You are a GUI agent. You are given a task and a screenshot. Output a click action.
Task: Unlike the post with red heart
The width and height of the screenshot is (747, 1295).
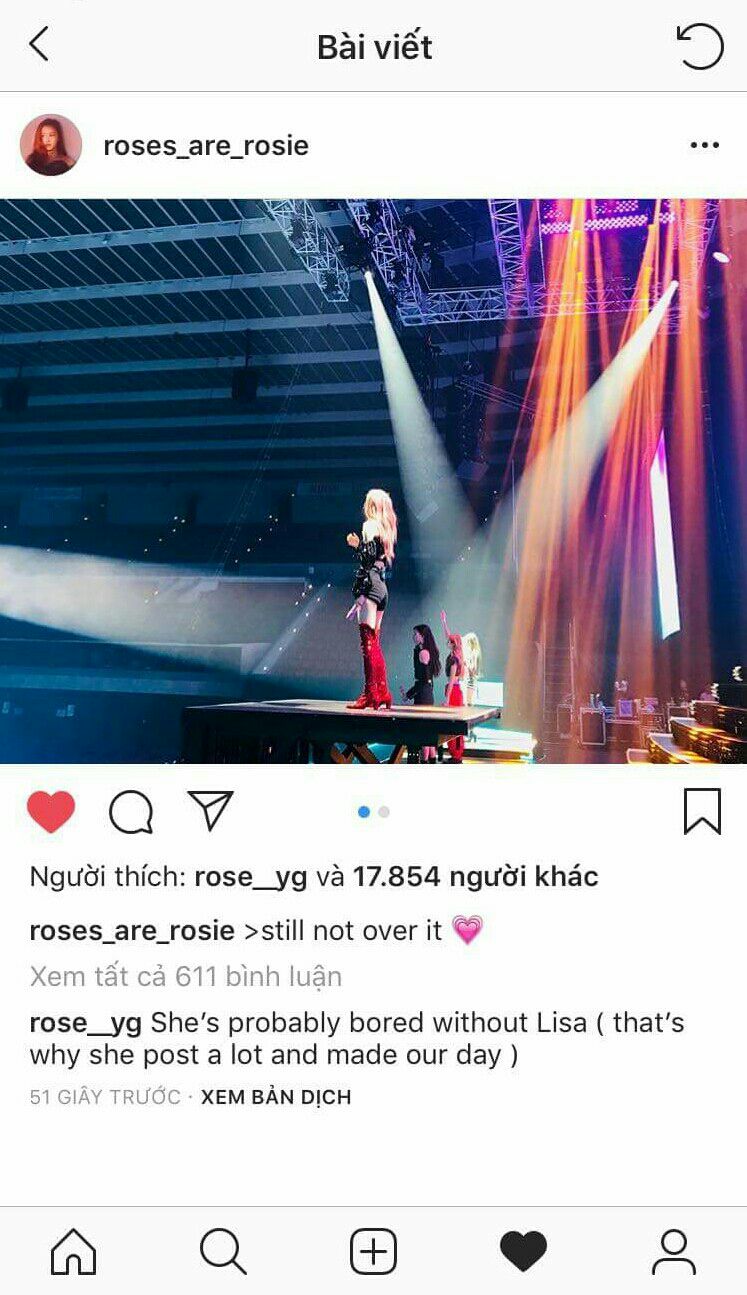(x=51, y=811)
